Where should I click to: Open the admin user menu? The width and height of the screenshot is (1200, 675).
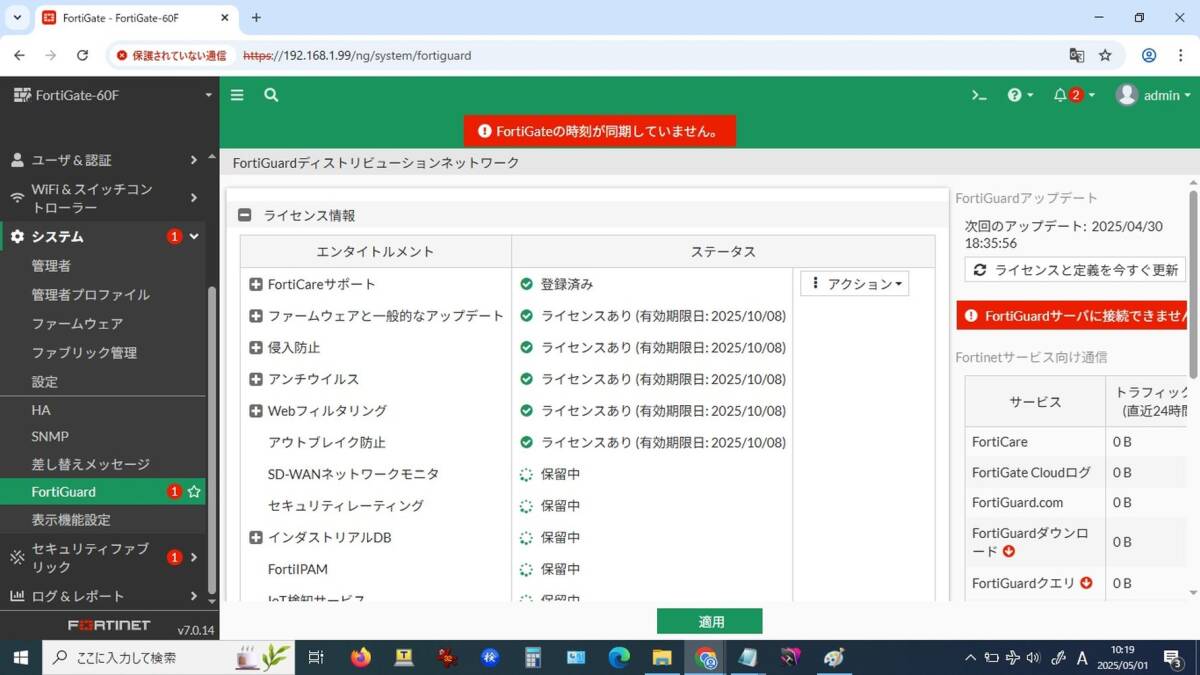(x=1153, y=95)
